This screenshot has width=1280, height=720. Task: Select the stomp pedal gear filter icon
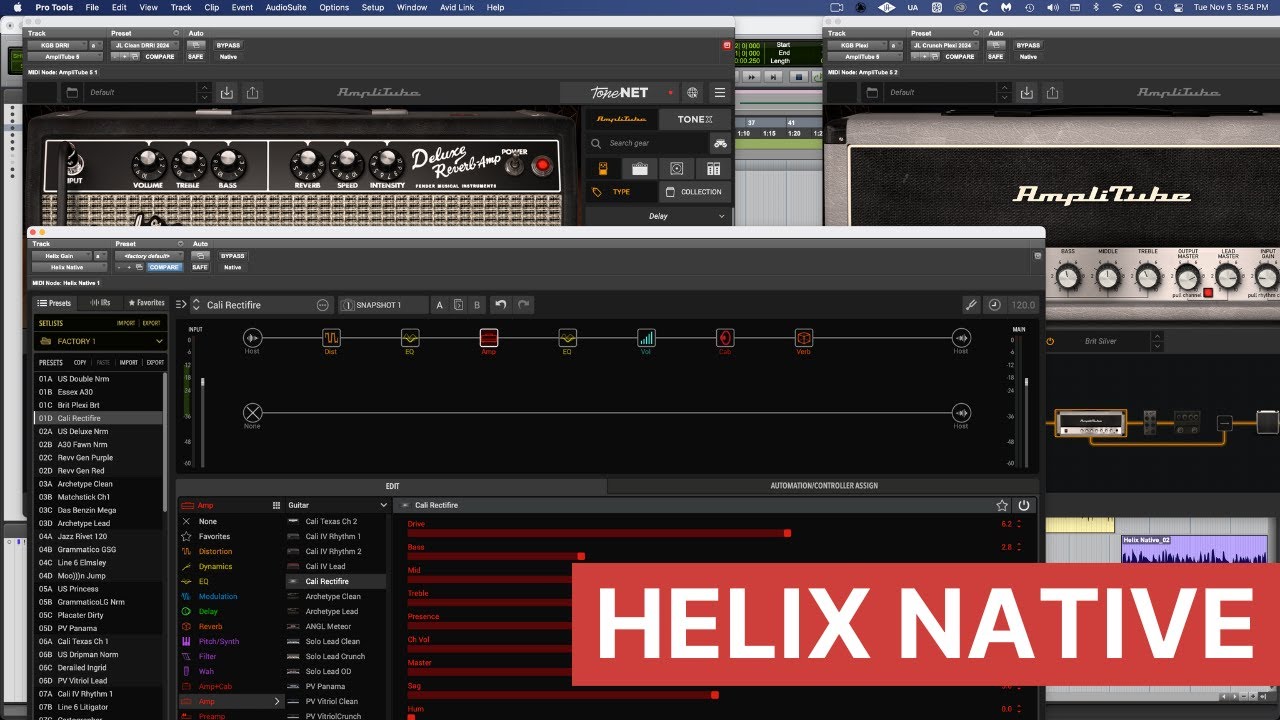point(603,168)
